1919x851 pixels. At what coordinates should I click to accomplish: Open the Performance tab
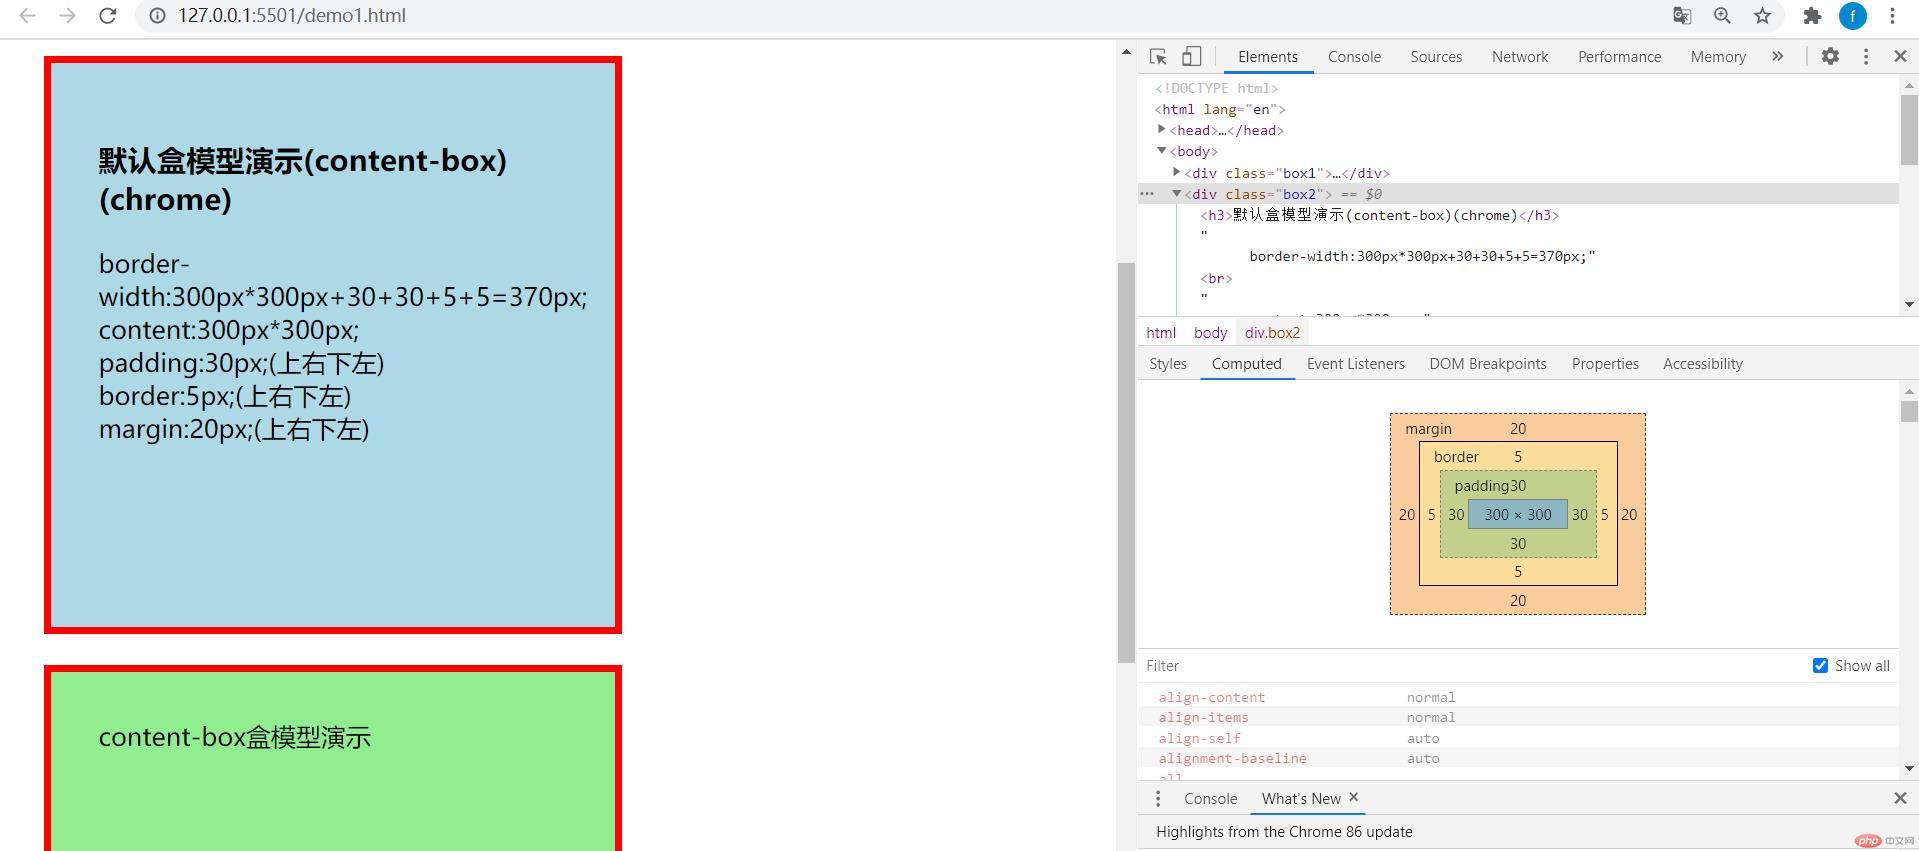1619,57
